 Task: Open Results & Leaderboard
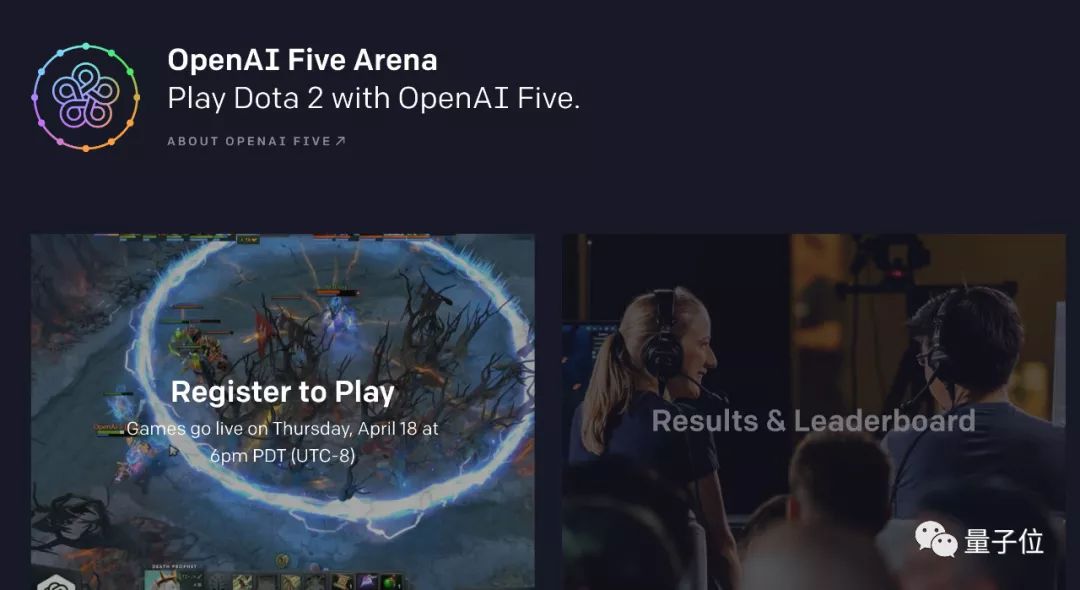click(x=813, y=421)
